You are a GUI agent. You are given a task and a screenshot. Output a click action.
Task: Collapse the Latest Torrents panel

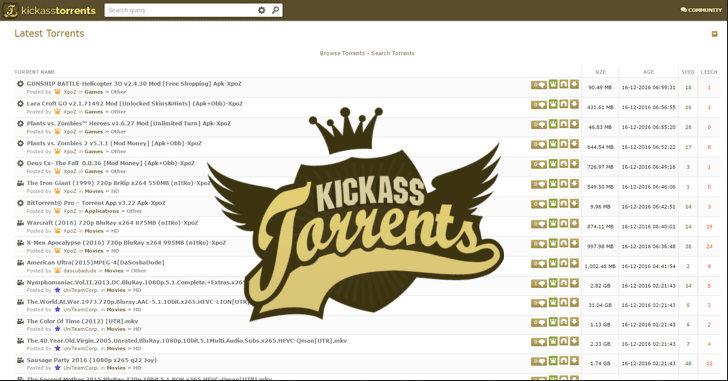[x=715, y=34]
